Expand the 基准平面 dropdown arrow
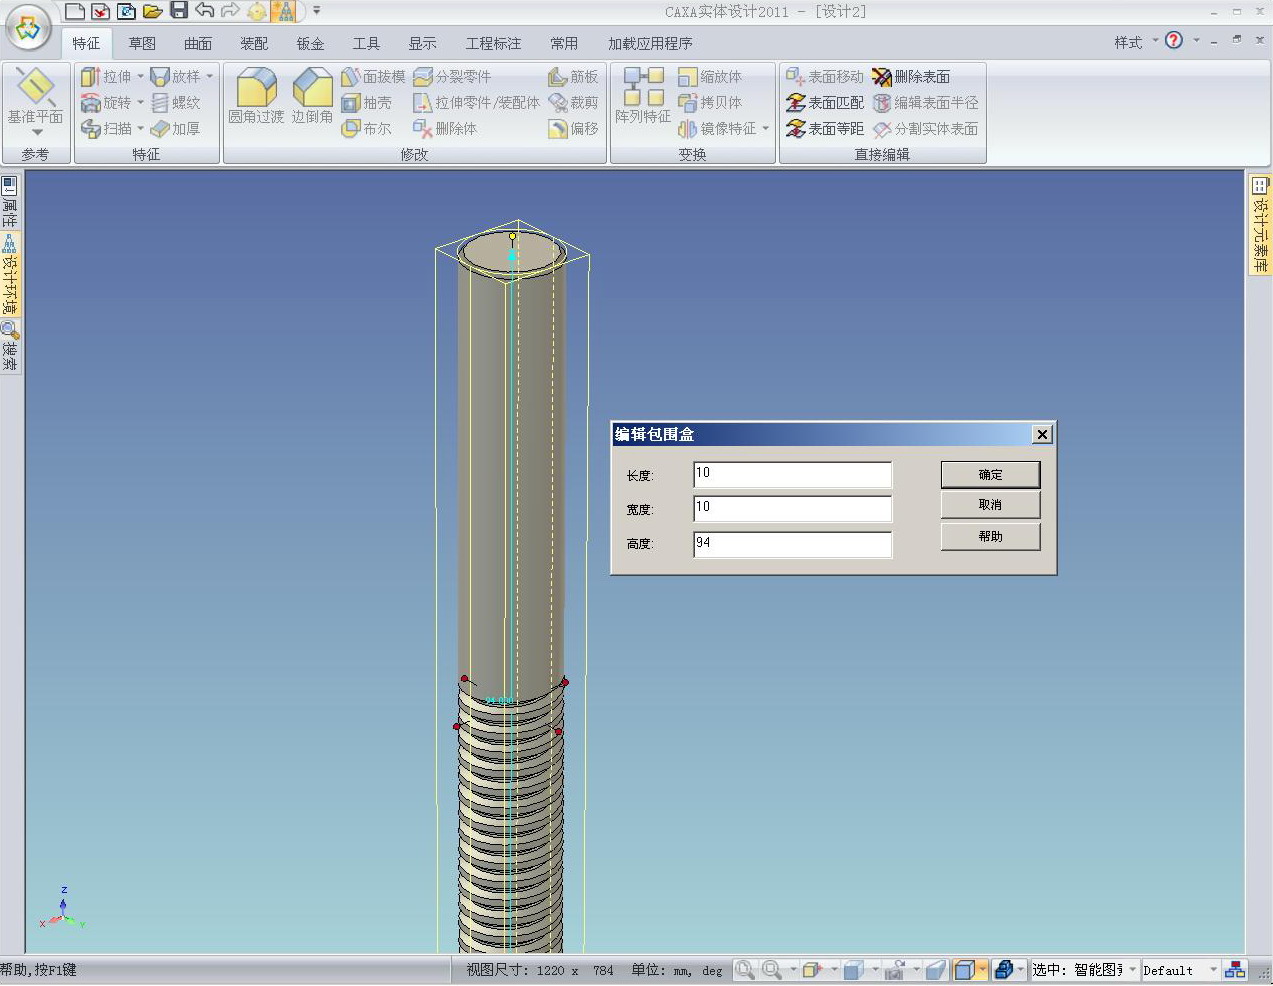This screenshot has height=986, width=1273. pyautogui.click(x=37, y=133)
